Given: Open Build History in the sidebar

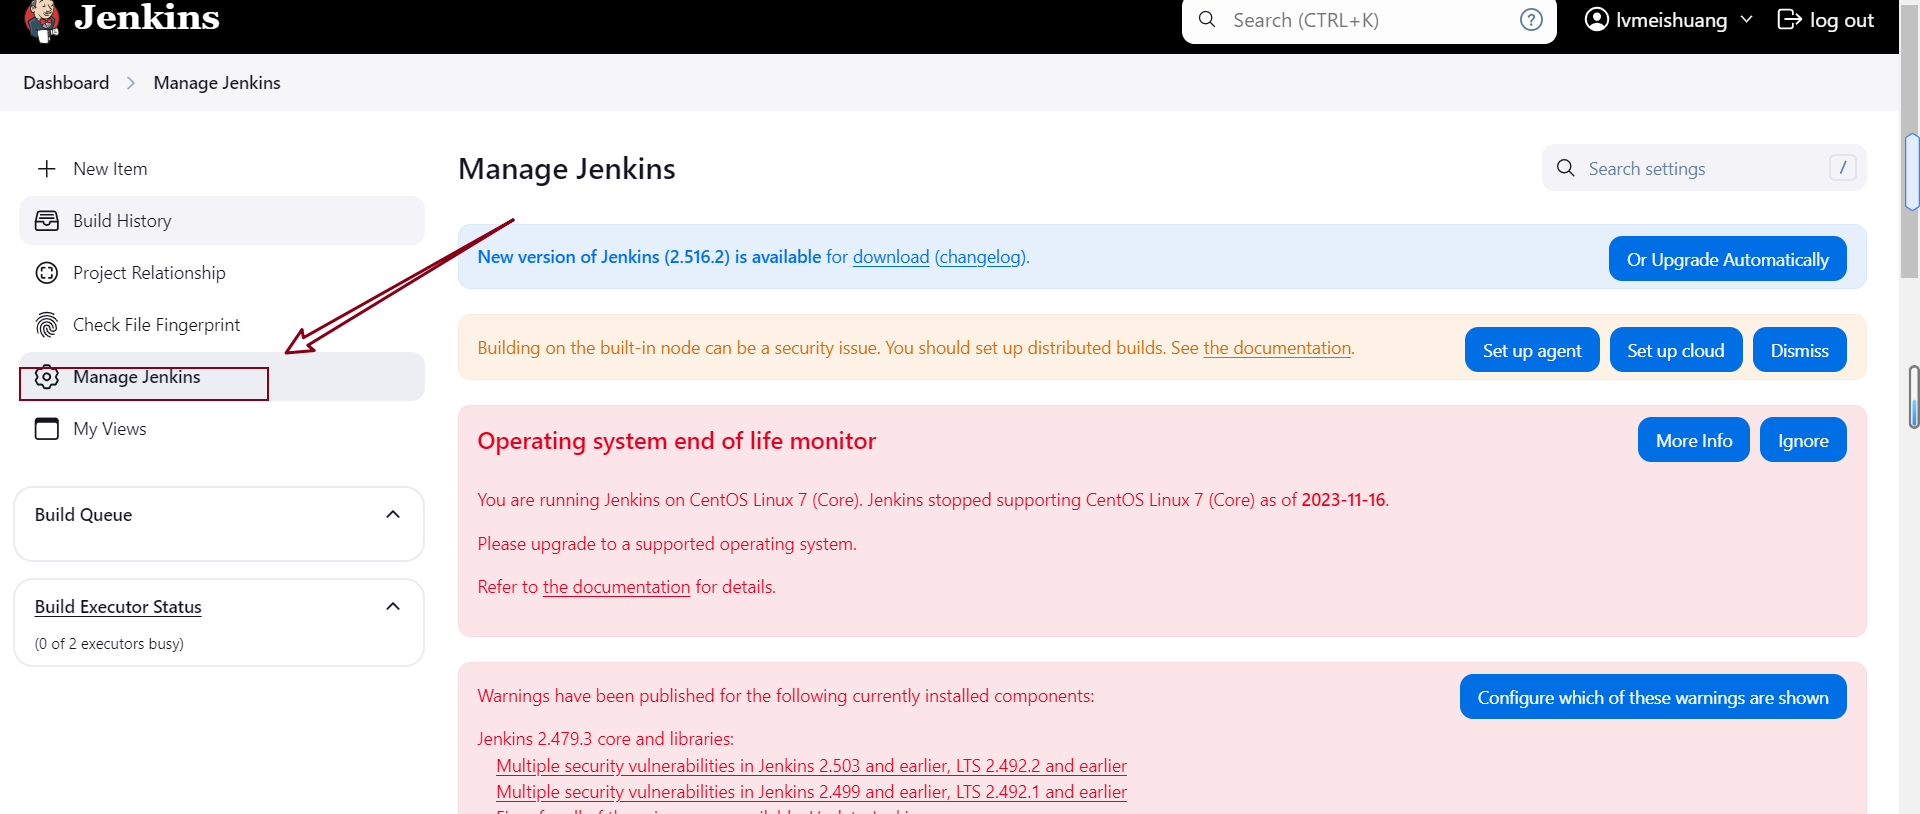Looking at the screenshot, I should click(222, 221).
